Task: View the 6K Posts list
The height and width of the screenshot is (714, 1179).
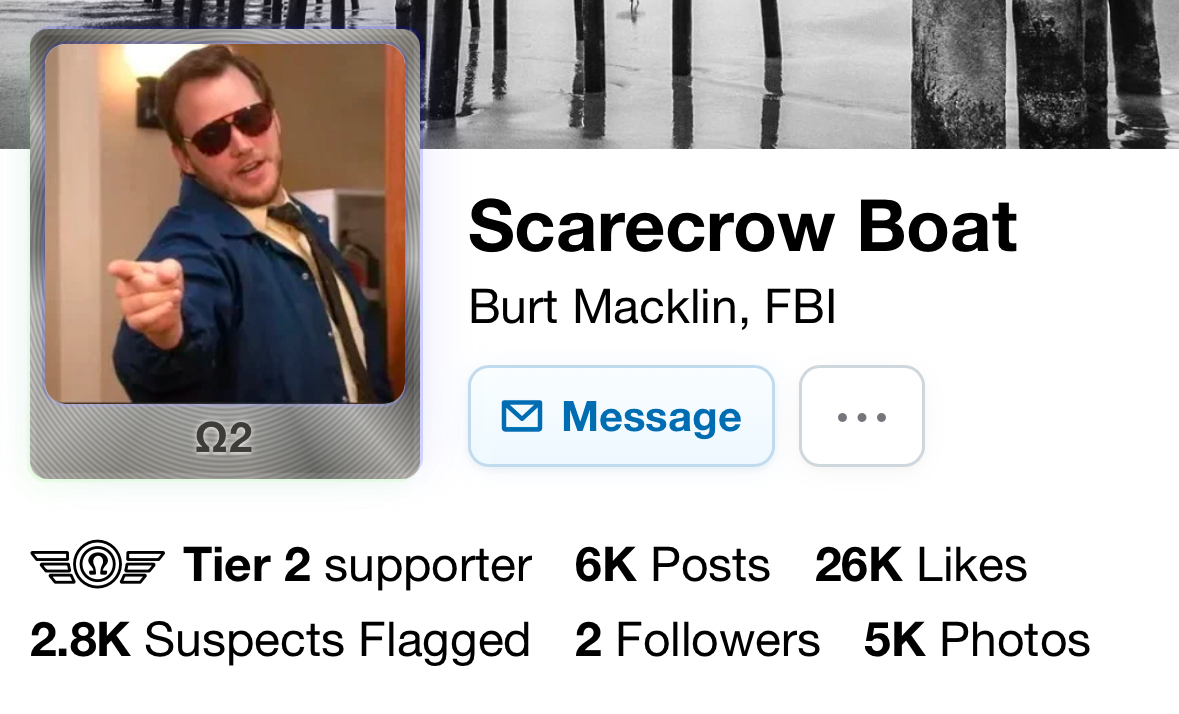Action: pos(672,564)
